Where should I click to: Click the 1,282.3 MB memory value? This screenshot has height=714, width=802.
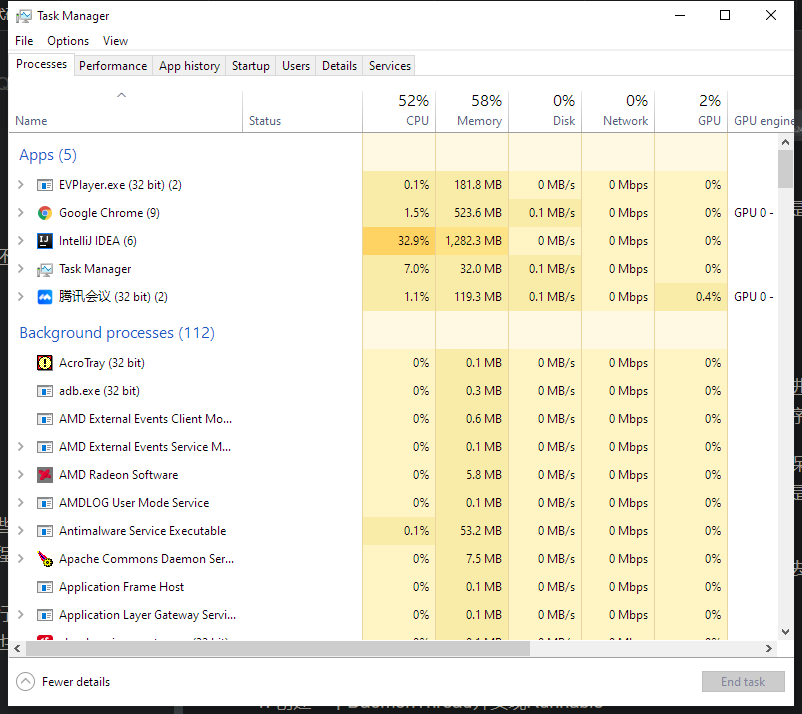tap(474, 241)
